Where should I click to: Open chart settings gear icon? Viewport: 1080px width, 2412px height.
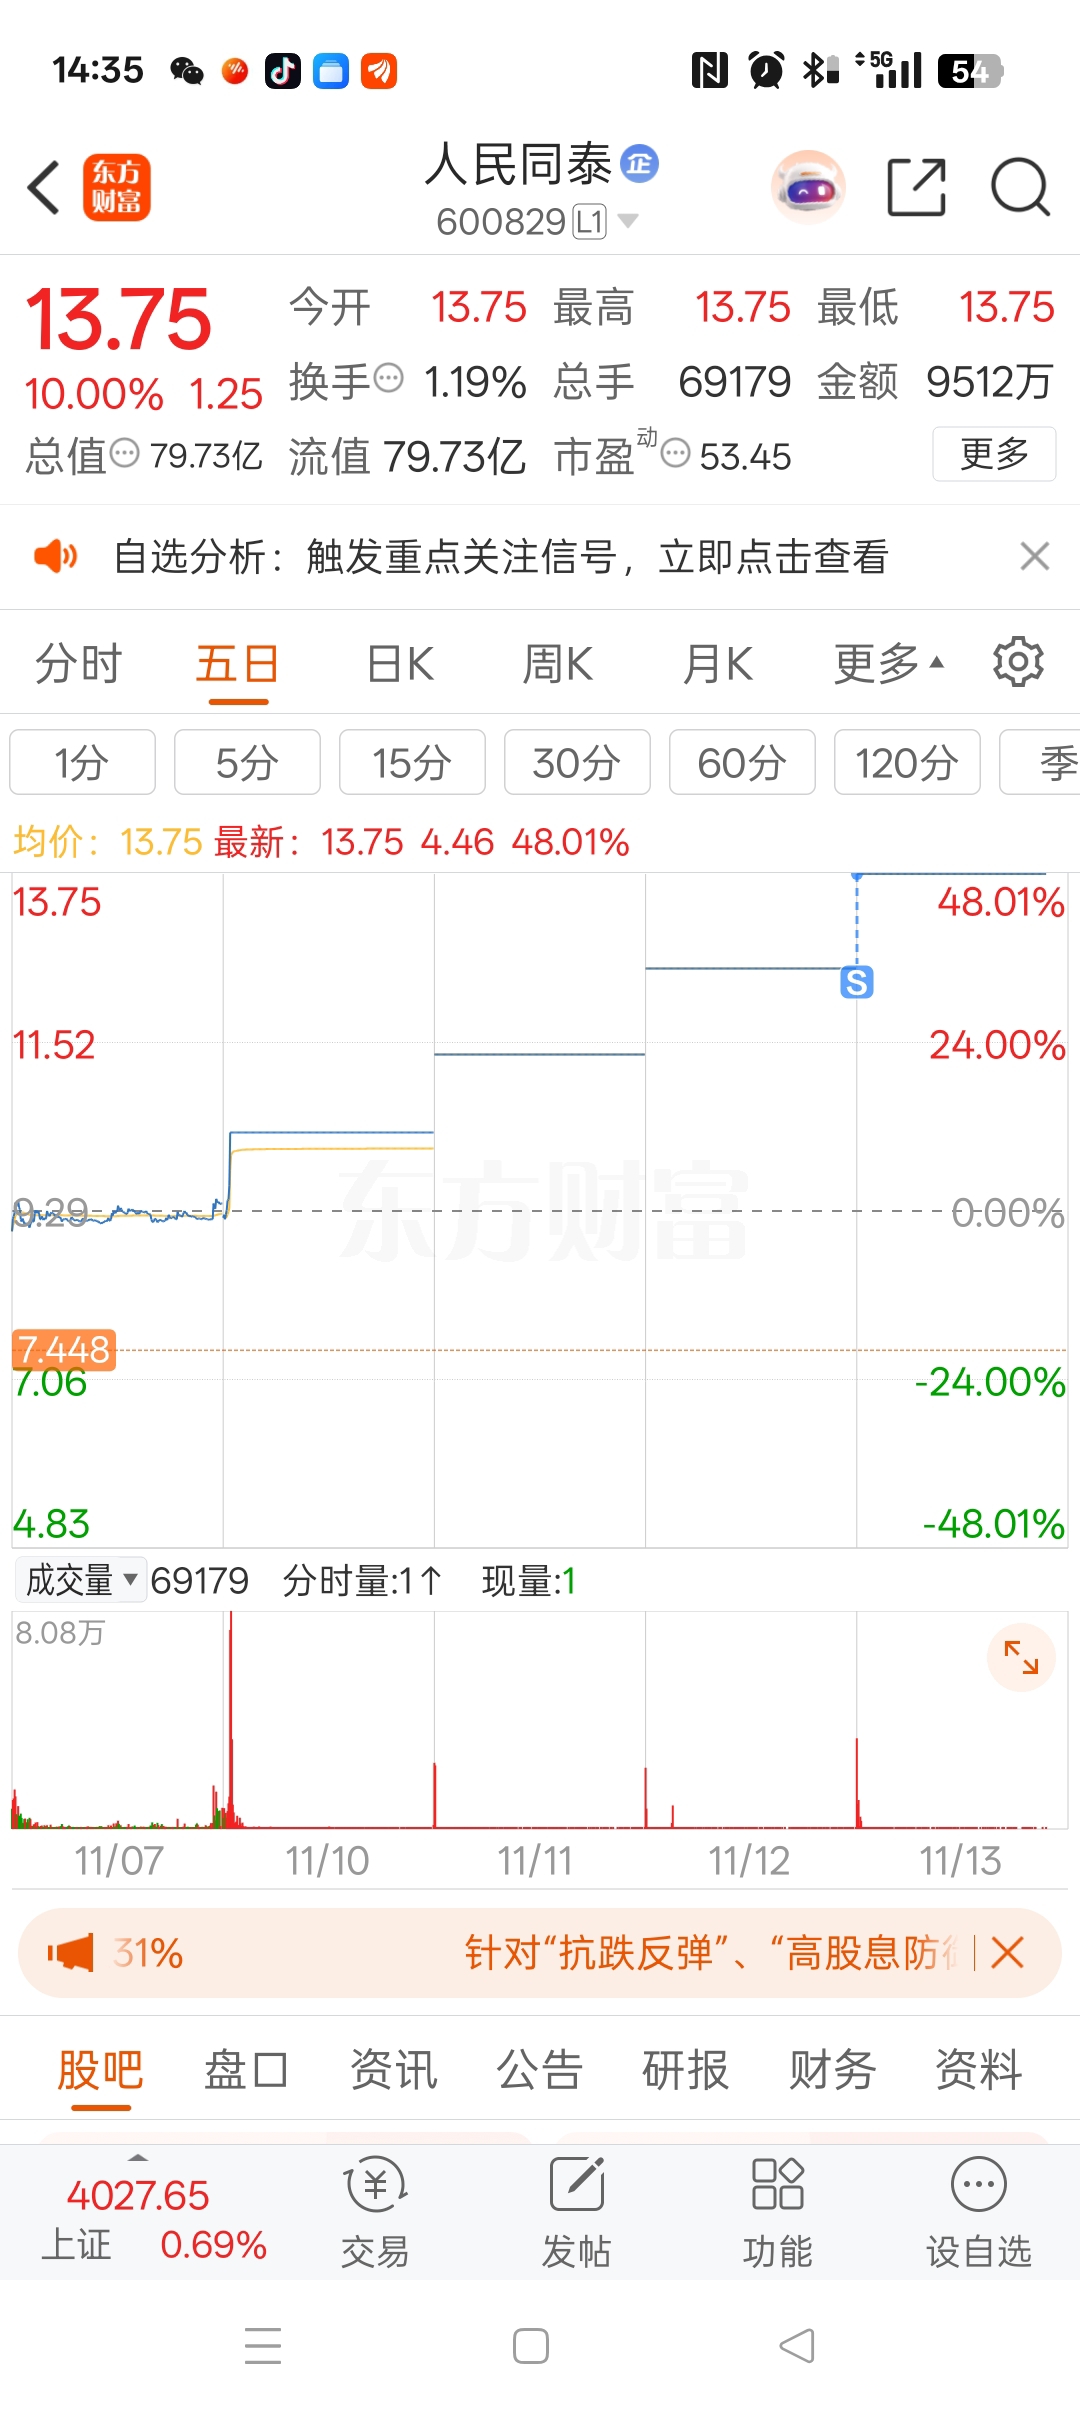click(x=1018, y=662)
